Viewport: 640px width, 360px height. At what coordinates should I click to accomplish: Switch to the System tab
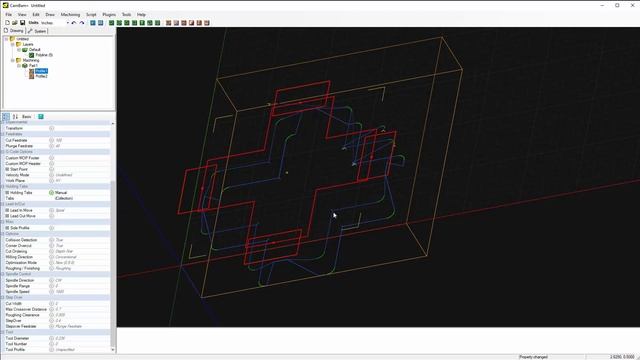[x=37, y=31]
